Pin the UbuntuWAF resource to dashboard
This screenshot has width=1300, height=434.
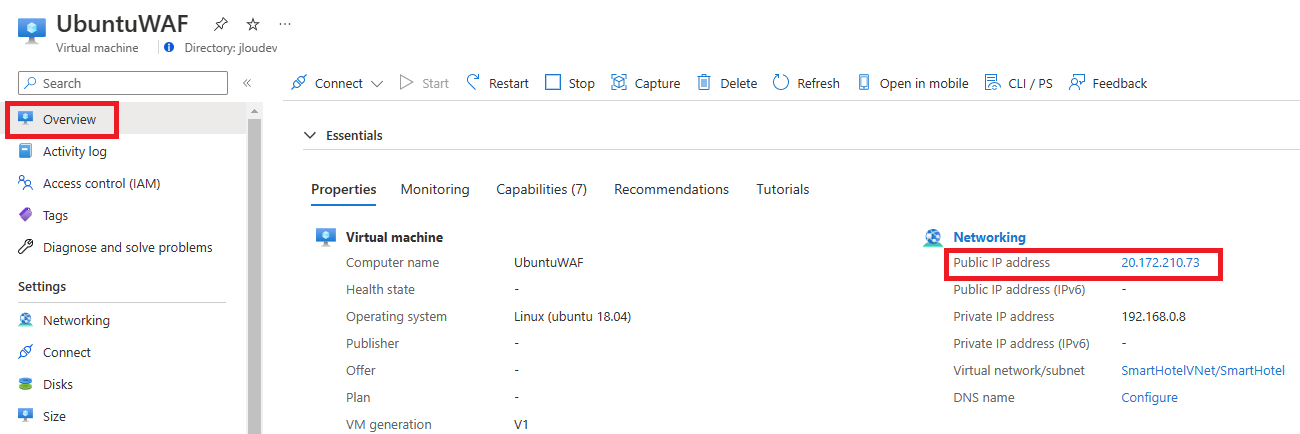coord(221,23)
